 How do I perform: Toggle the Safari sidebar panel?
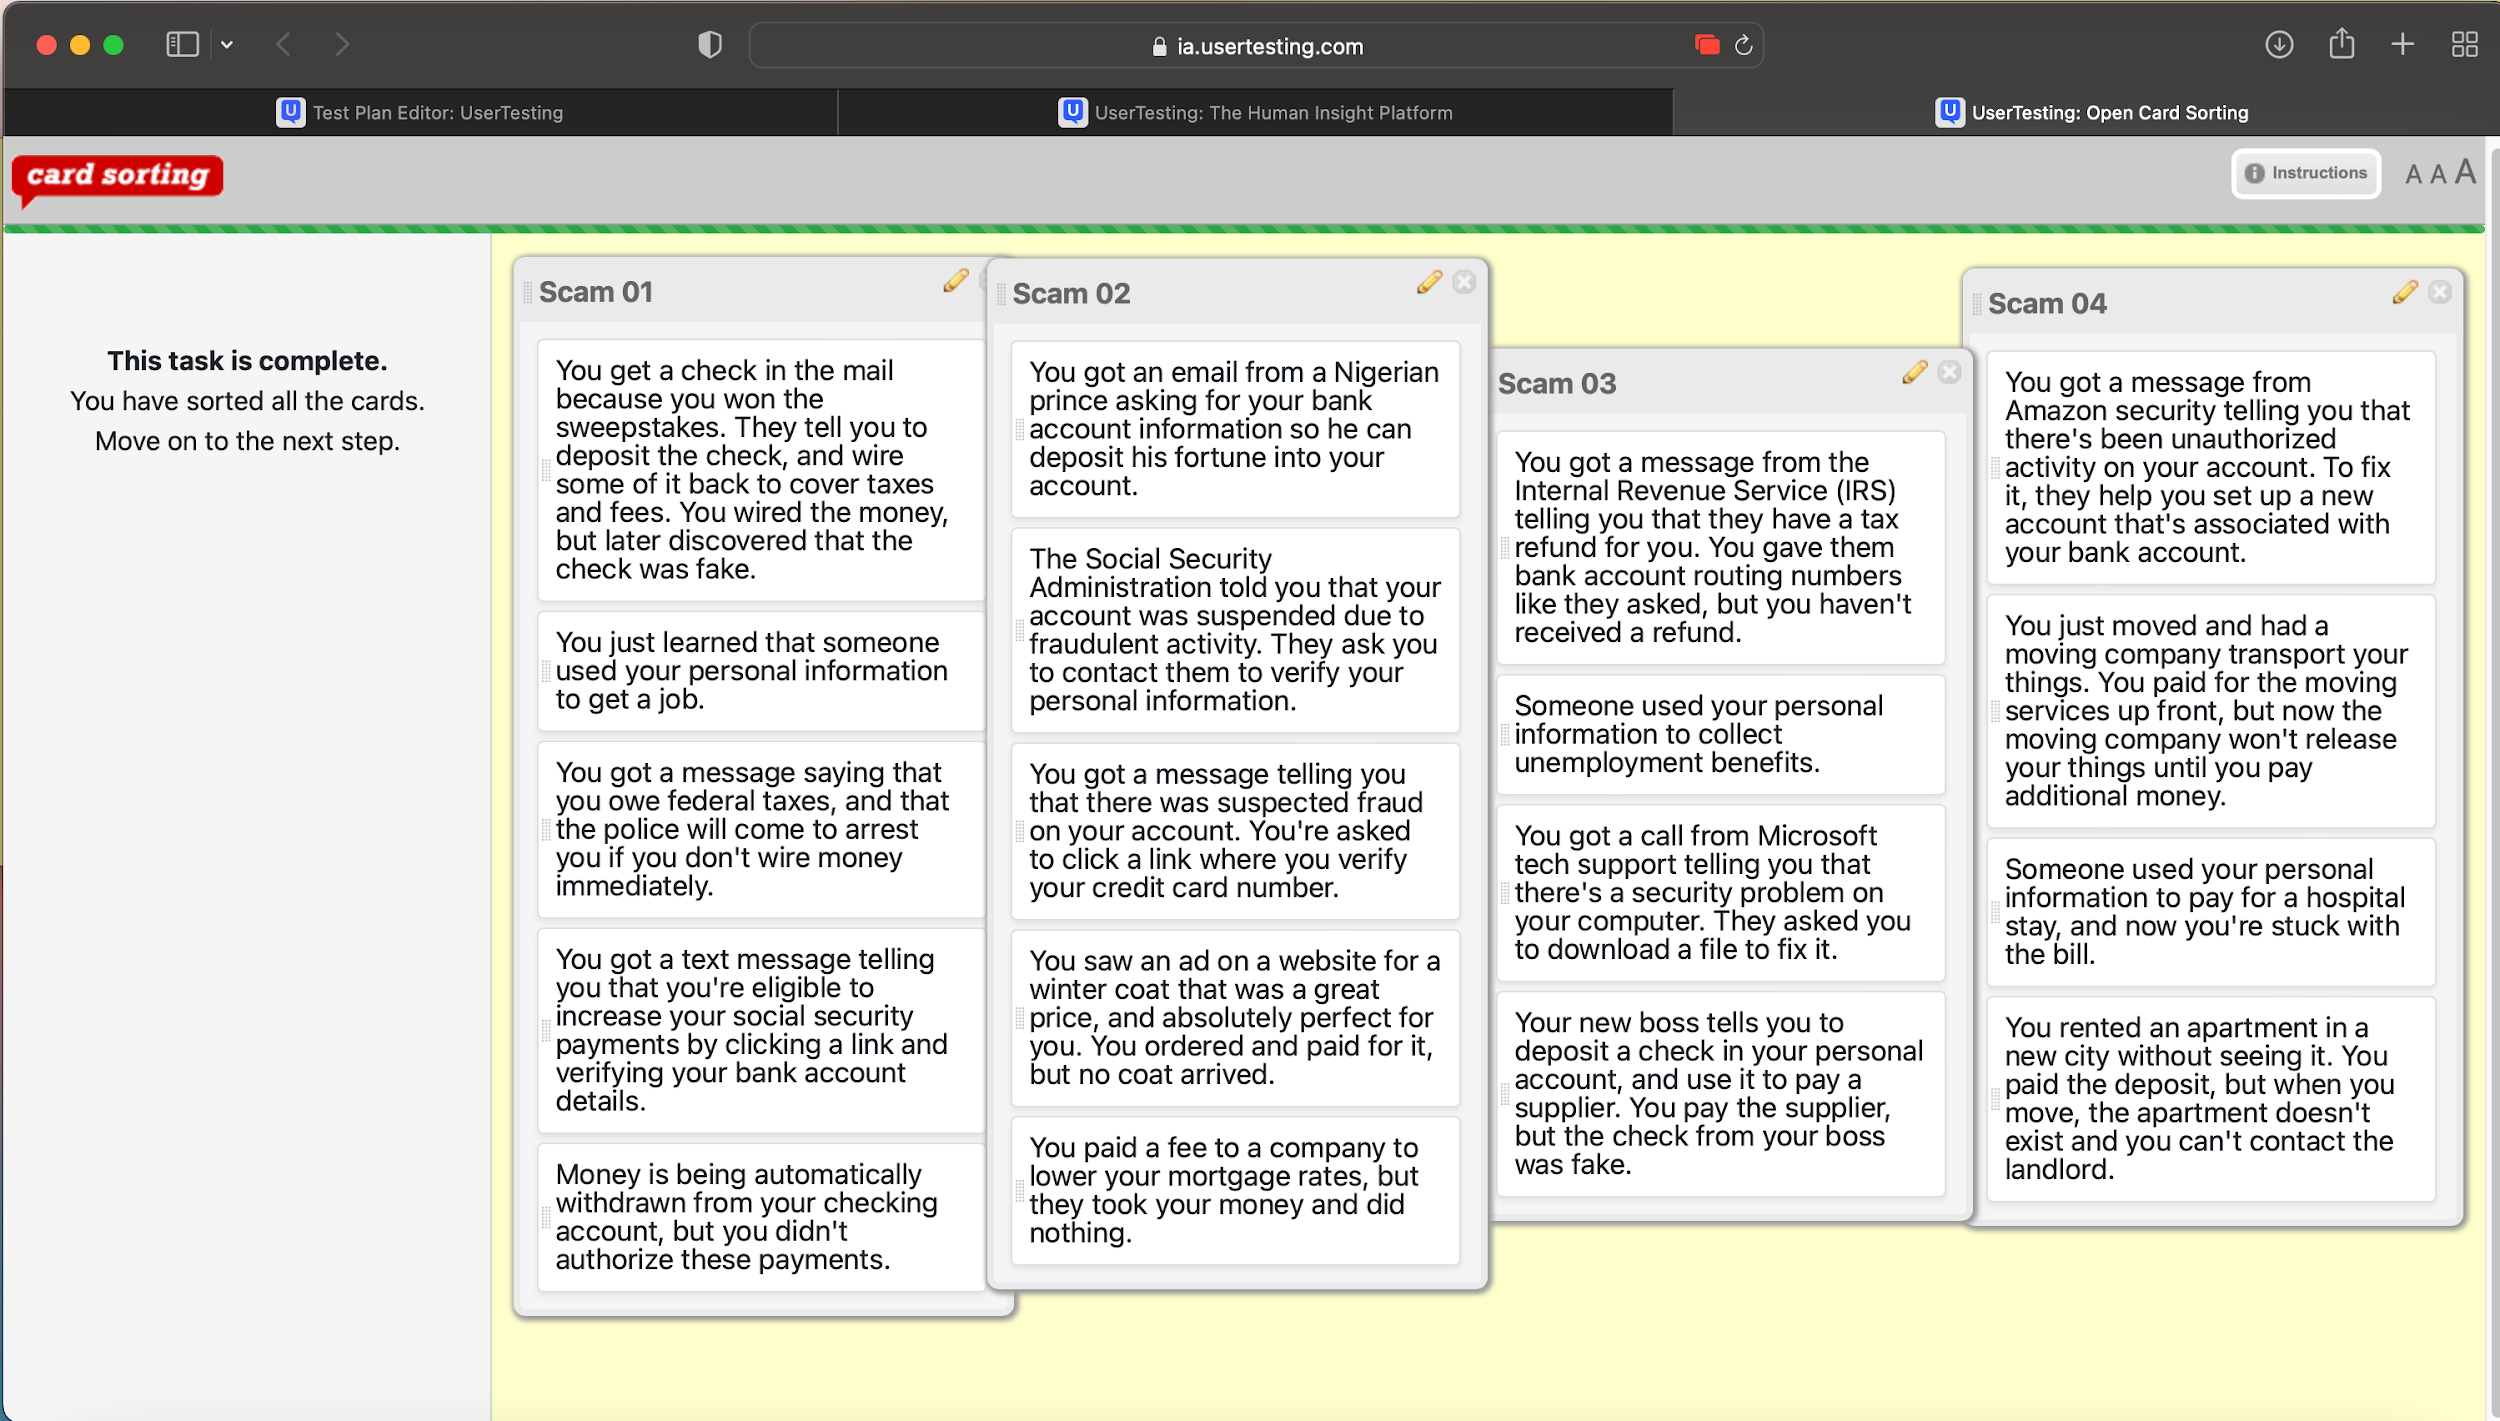point(182,45)
